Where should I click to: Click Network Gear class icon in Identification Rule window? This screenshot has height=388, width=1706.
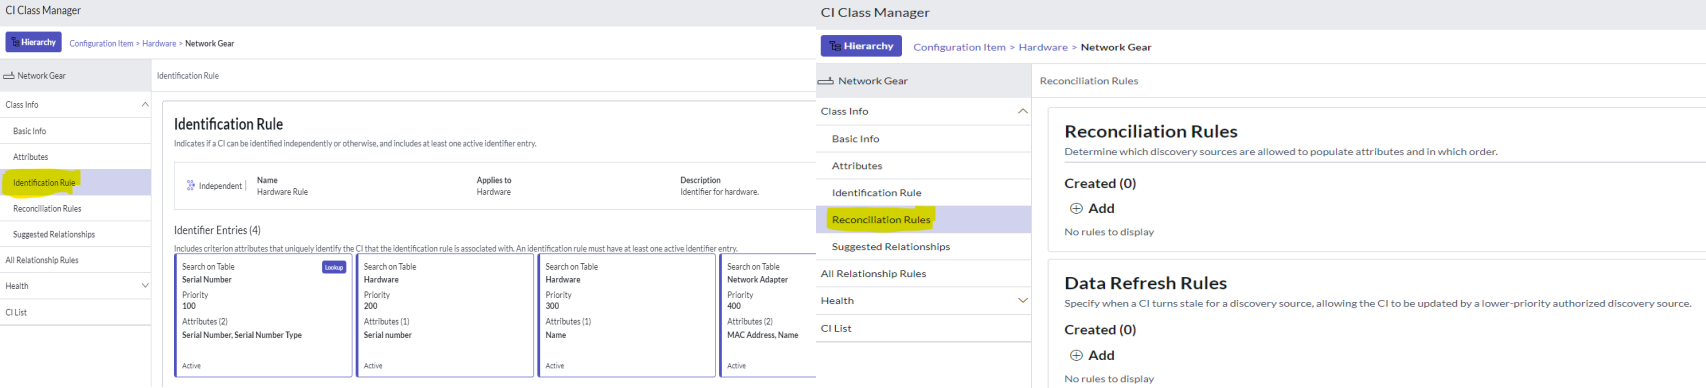[9, 76]
